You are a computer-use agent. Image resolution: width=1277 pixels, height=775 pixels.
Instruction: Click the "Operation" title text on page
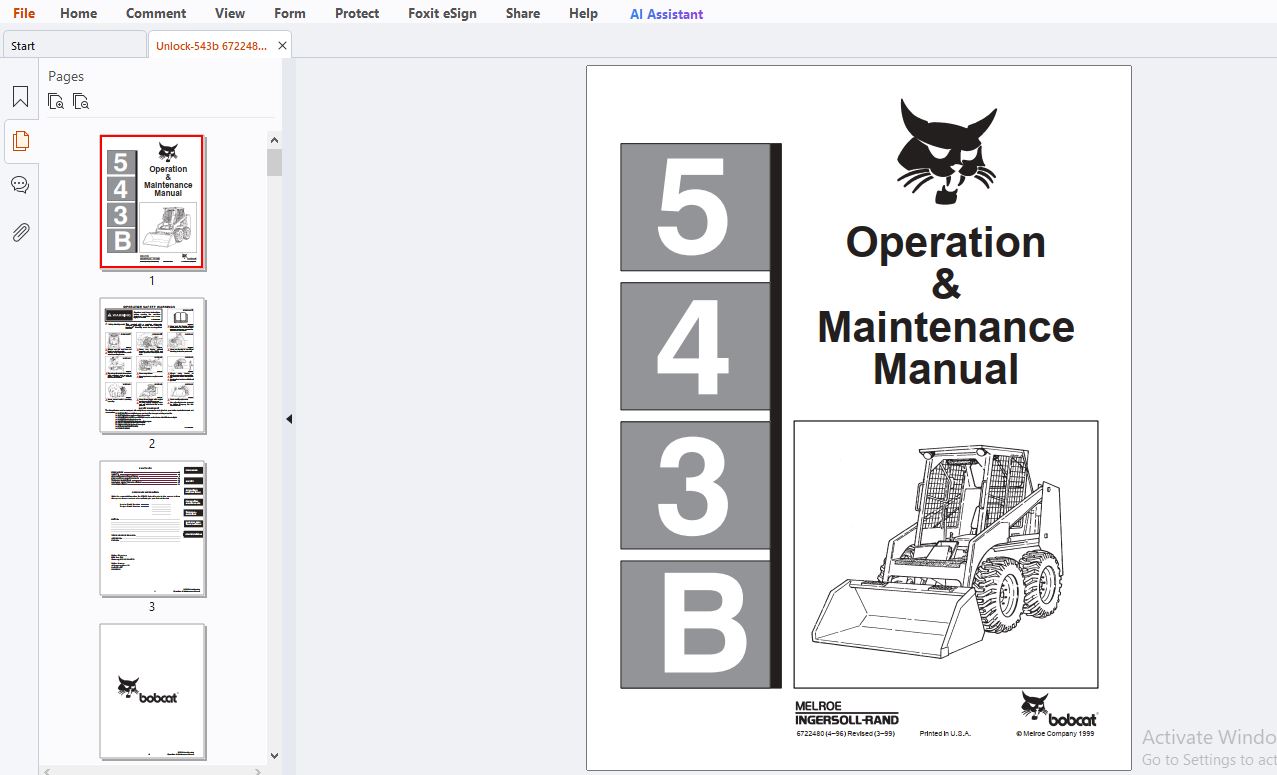click(x=946, y=243)
